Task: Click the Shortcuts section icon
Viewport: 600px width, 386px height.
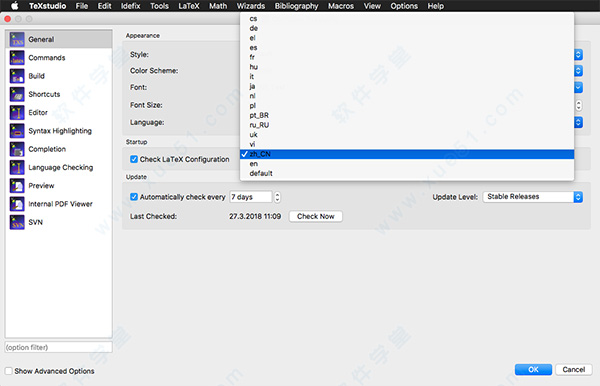Action: click(17, 94)
